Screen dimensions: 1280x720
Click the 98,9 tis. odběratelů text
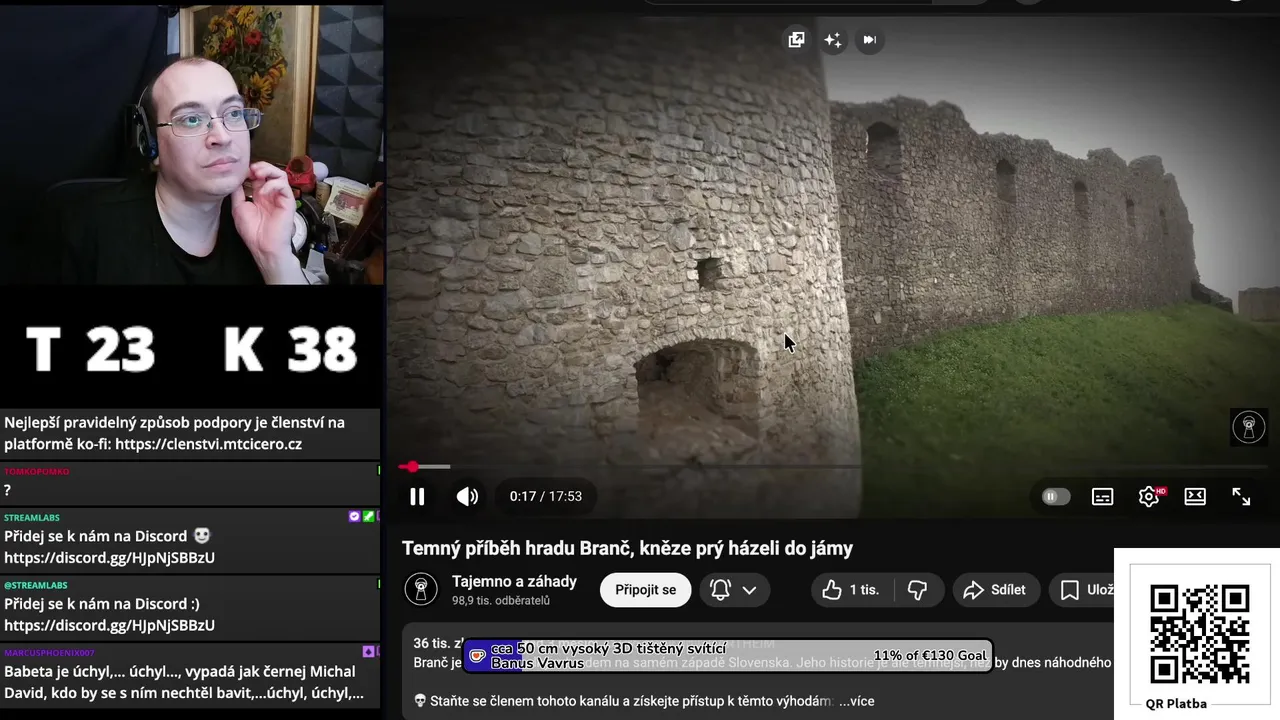[500, 601]
